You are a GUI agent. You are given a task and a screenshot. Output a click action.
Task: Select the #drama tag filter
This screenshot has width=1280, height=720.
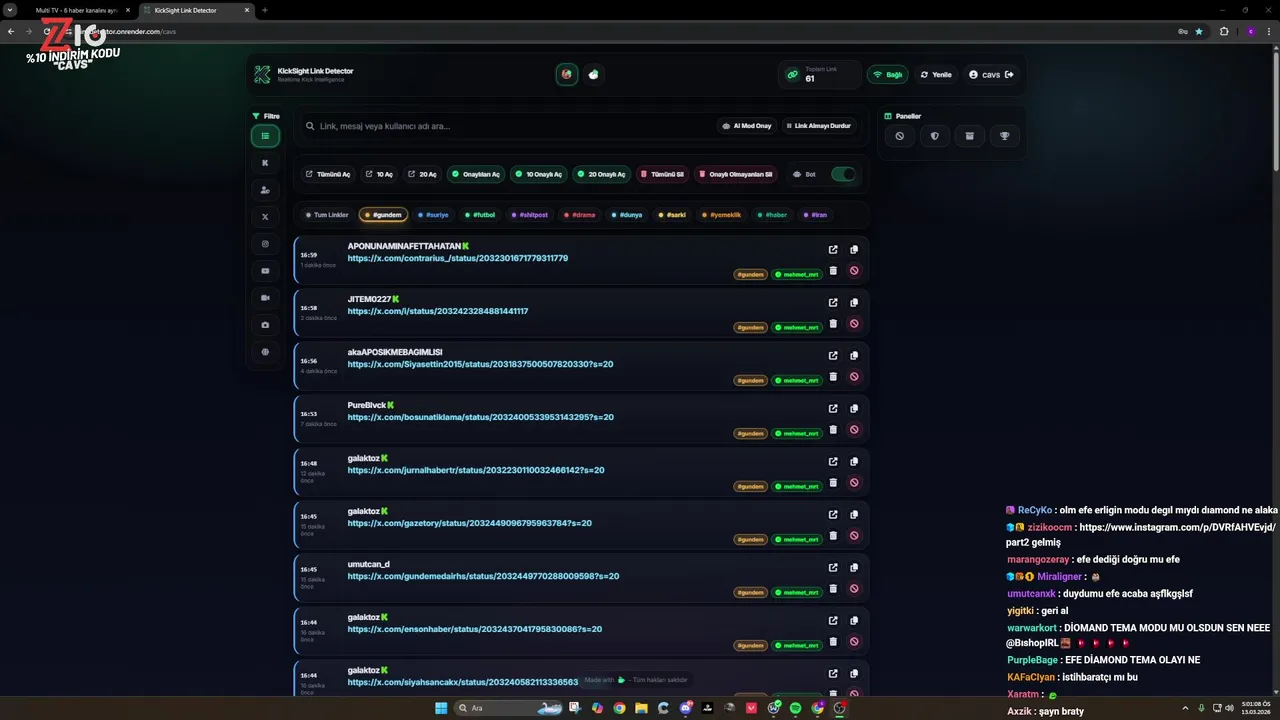click(580, 215)
